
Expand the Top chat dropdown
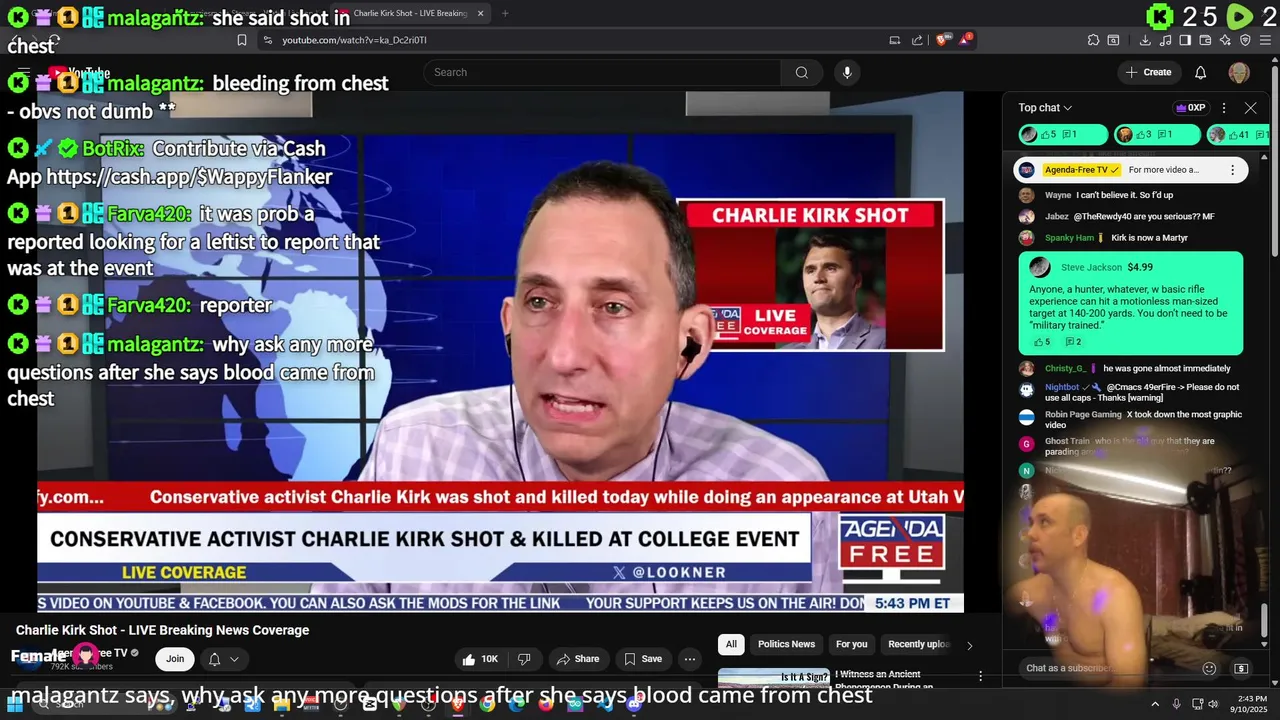1045,108
